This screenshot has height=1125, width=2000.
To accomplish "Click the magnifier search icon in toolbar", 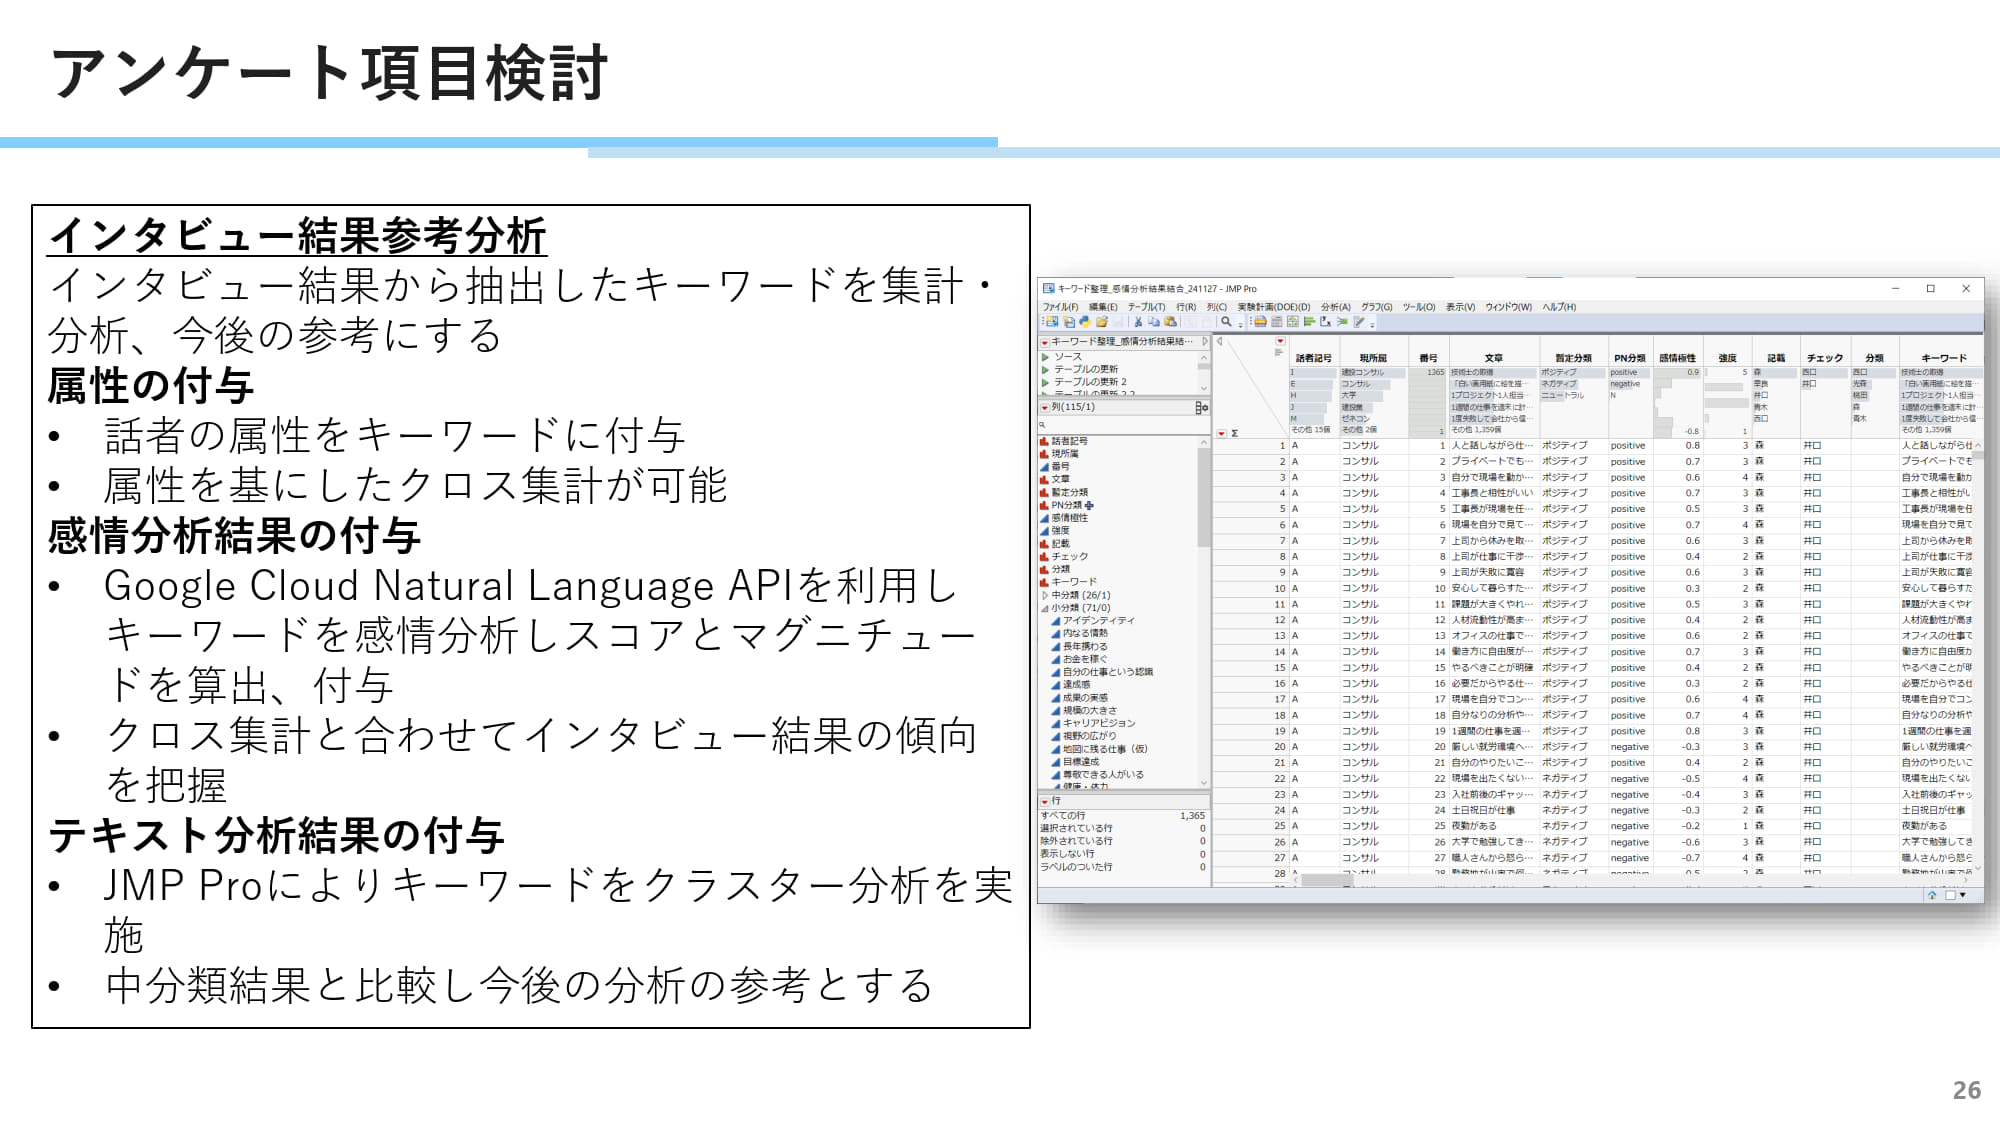I will [1226, 322].
